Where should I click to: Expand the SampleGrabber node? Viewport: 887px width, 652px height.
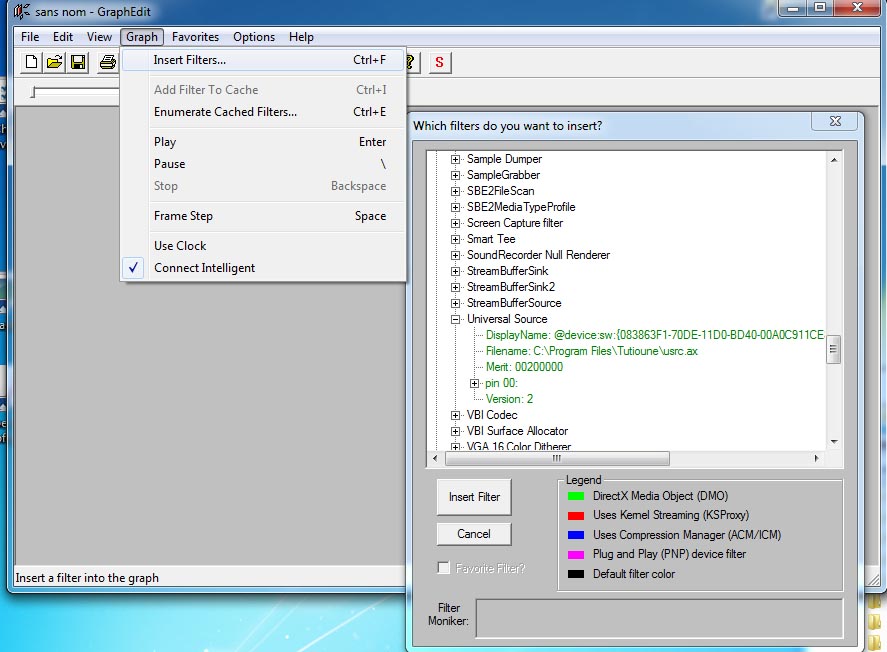pos(455,175)
